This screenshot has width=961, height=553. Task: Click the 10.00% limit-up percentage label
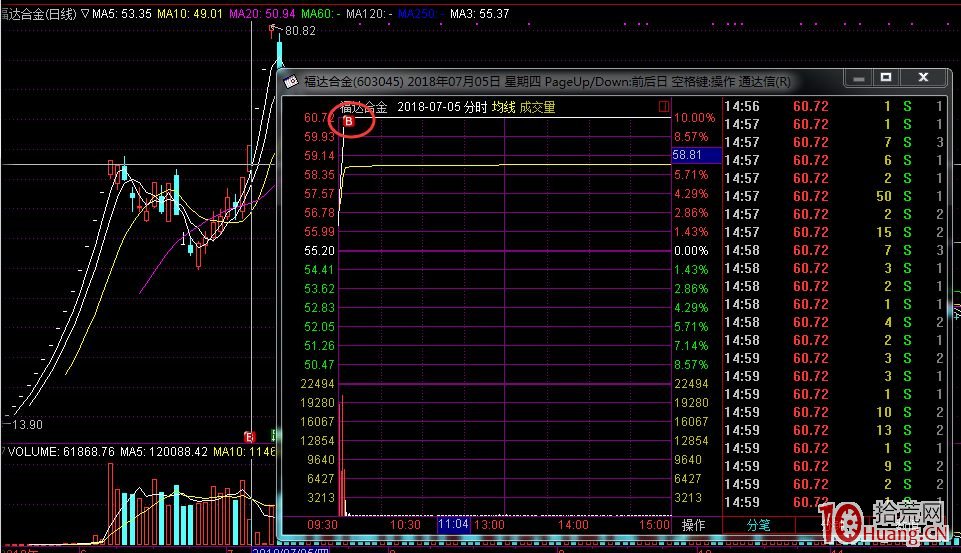tap(694, 118)
